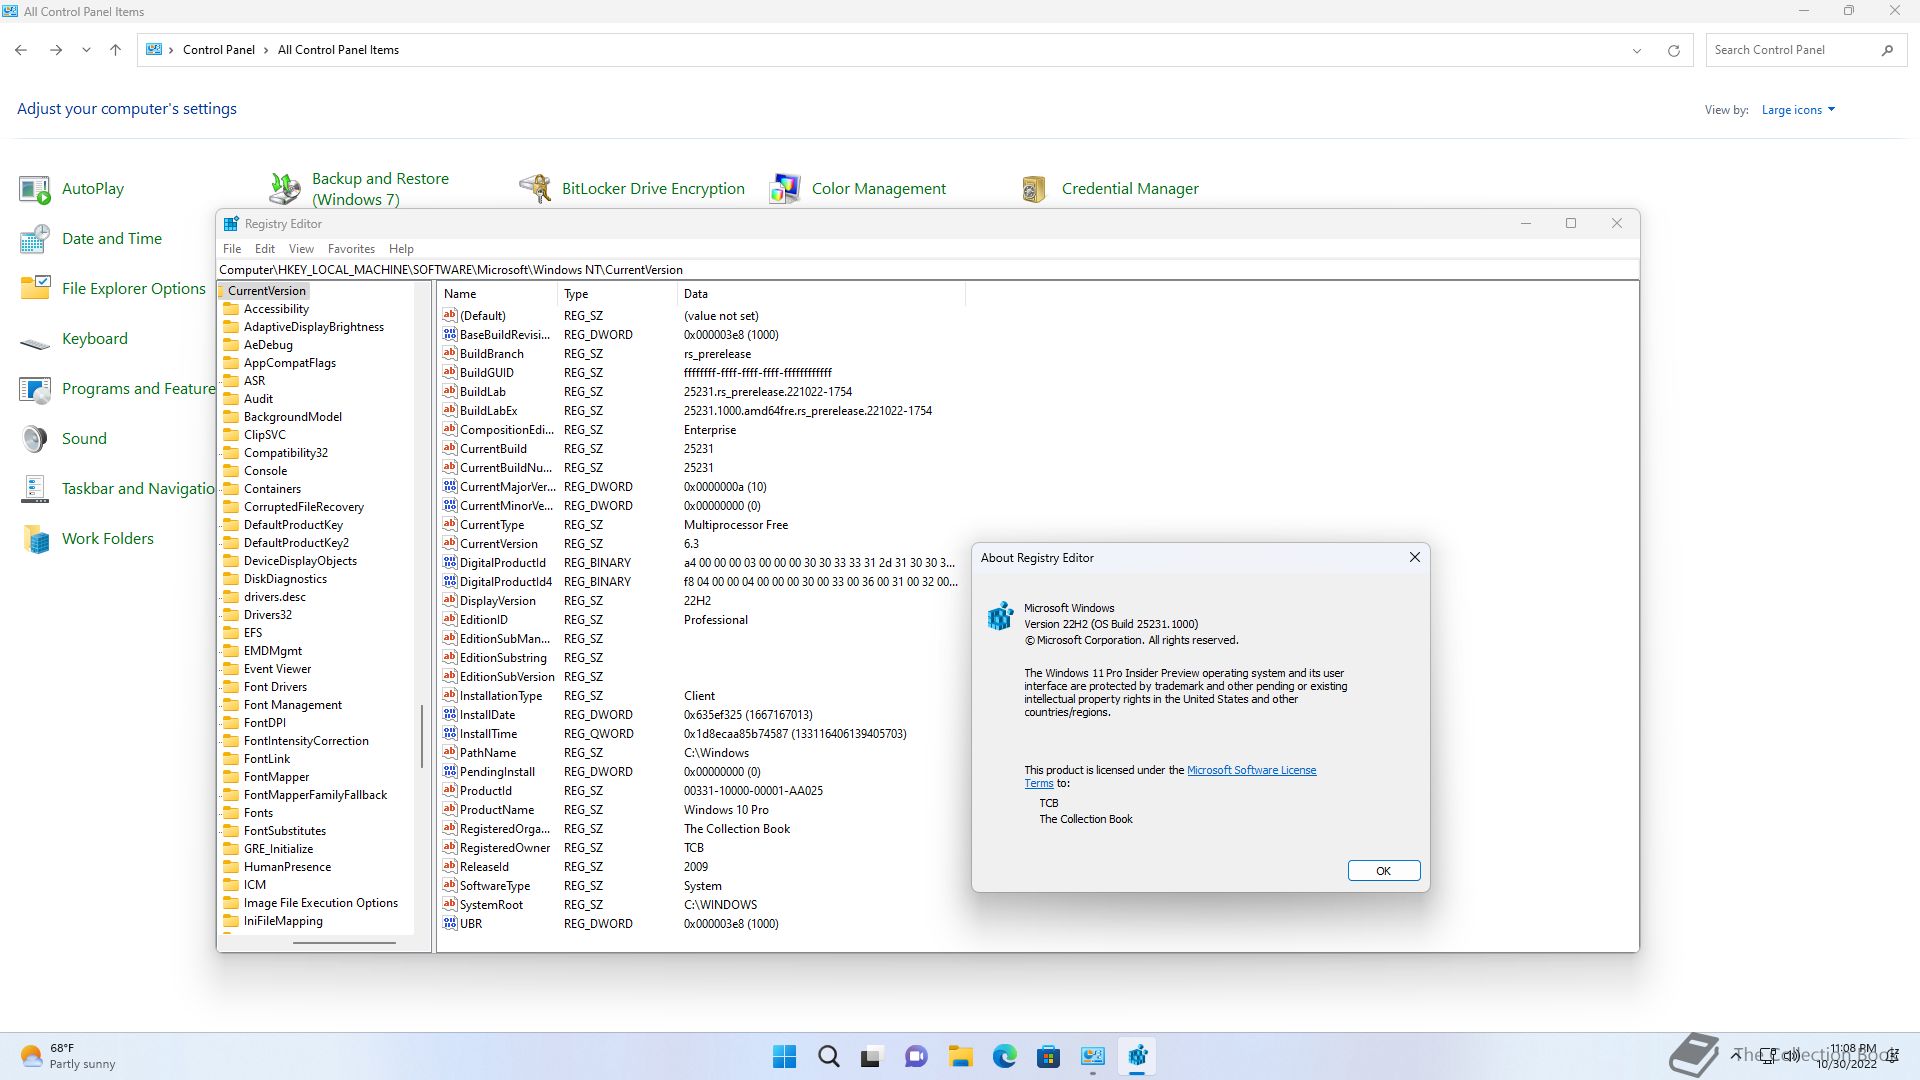Open the Registry Editor Help menu

pos(401,249)
